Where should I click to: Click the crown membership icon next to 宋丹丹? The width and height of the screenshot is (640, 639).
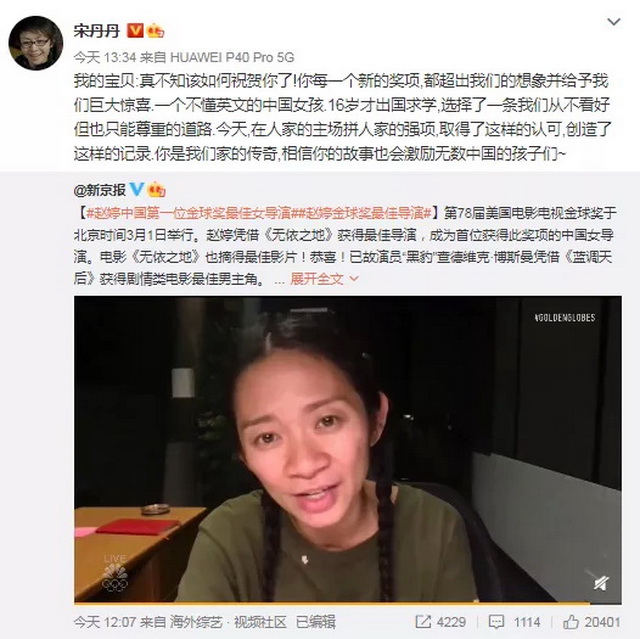[156, 31]
